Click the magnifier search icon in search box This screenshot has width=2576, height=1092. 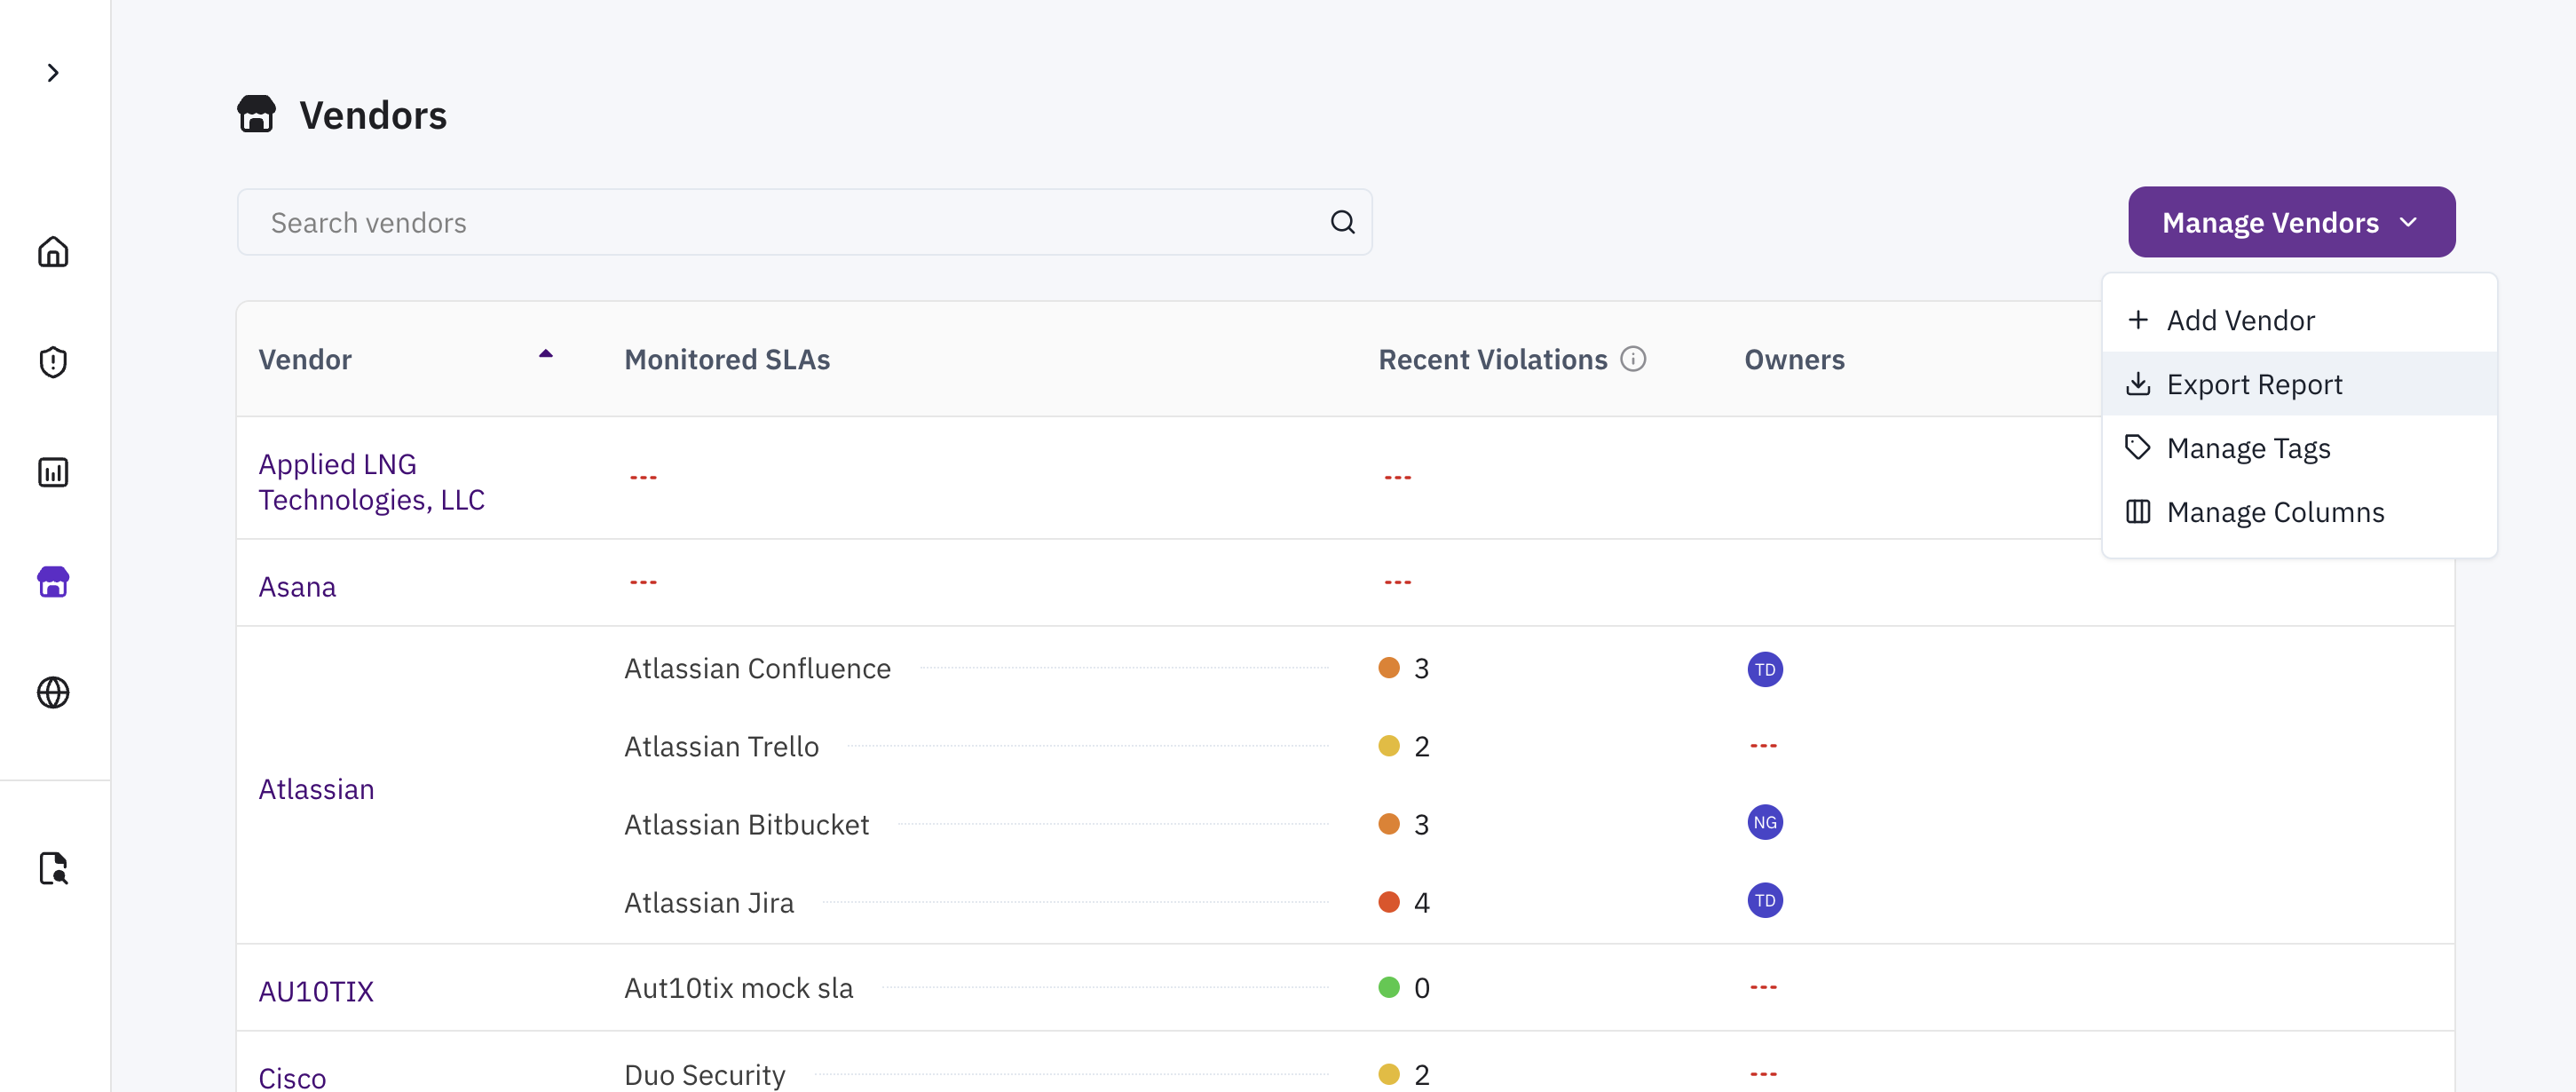pos(1342,222)
